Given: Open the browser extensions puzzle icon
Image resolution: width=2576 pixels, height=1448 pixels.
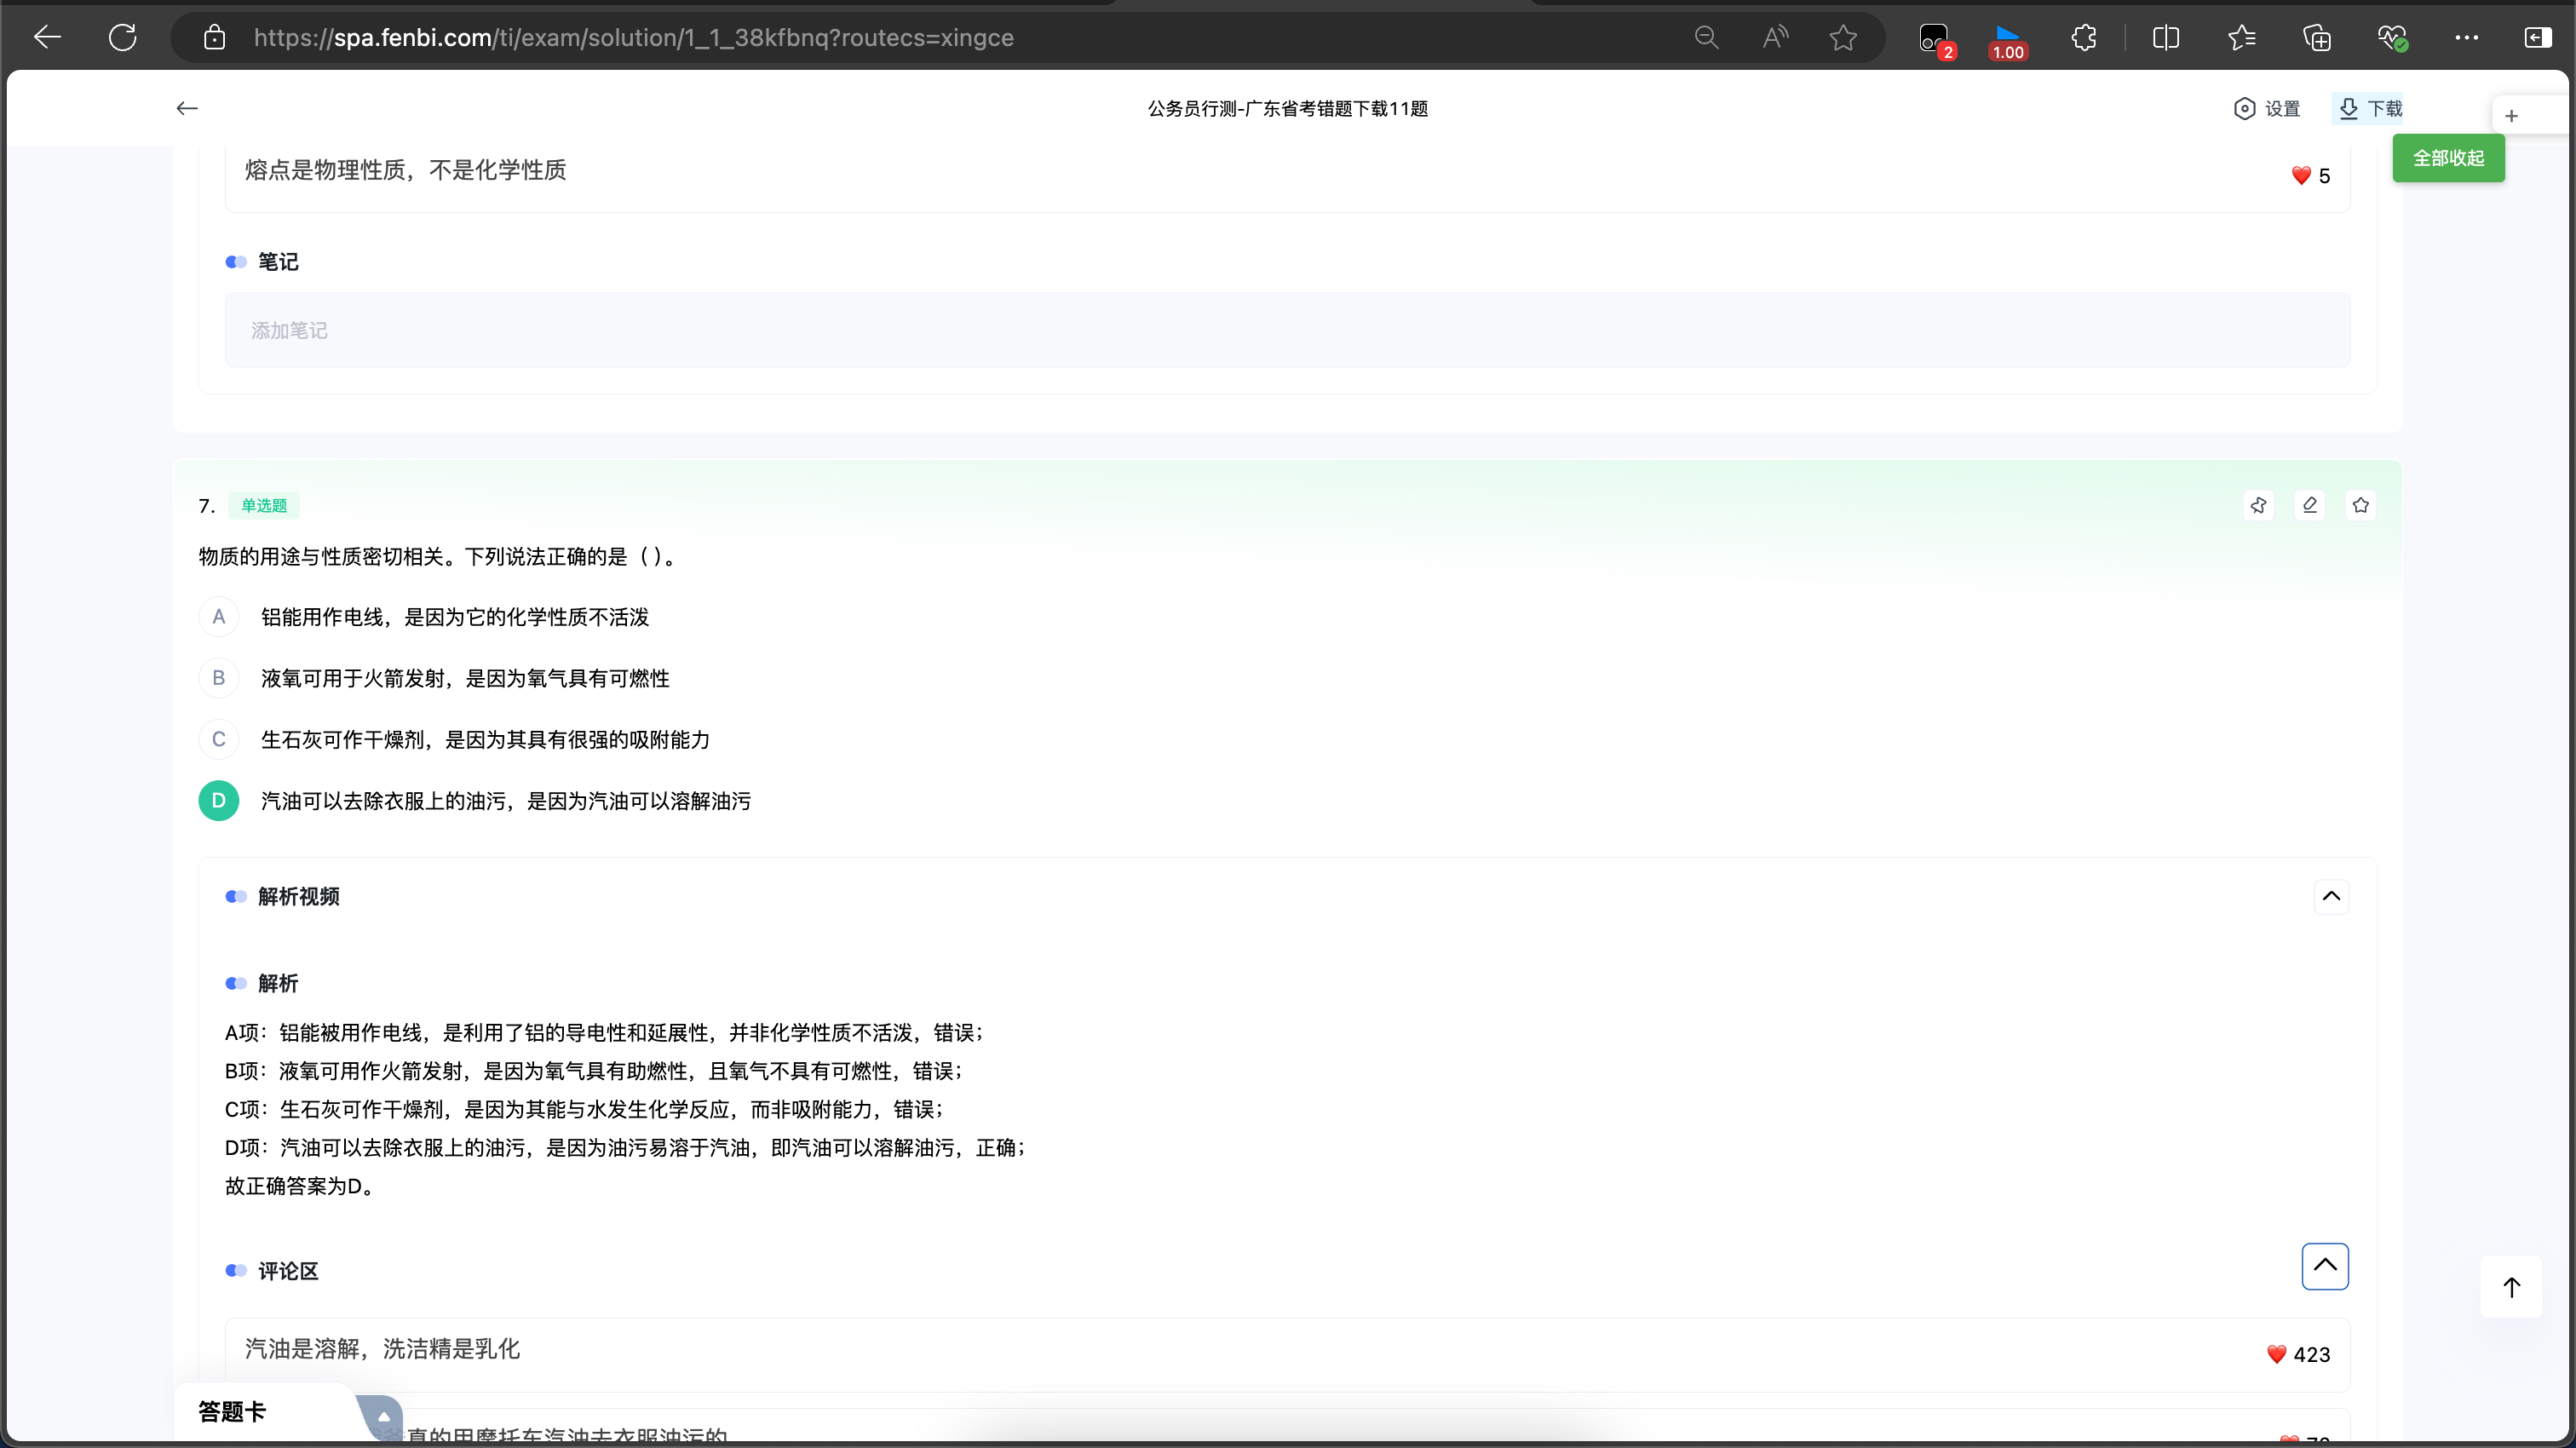Looking at the screenshot, I should pos(2084,38).
